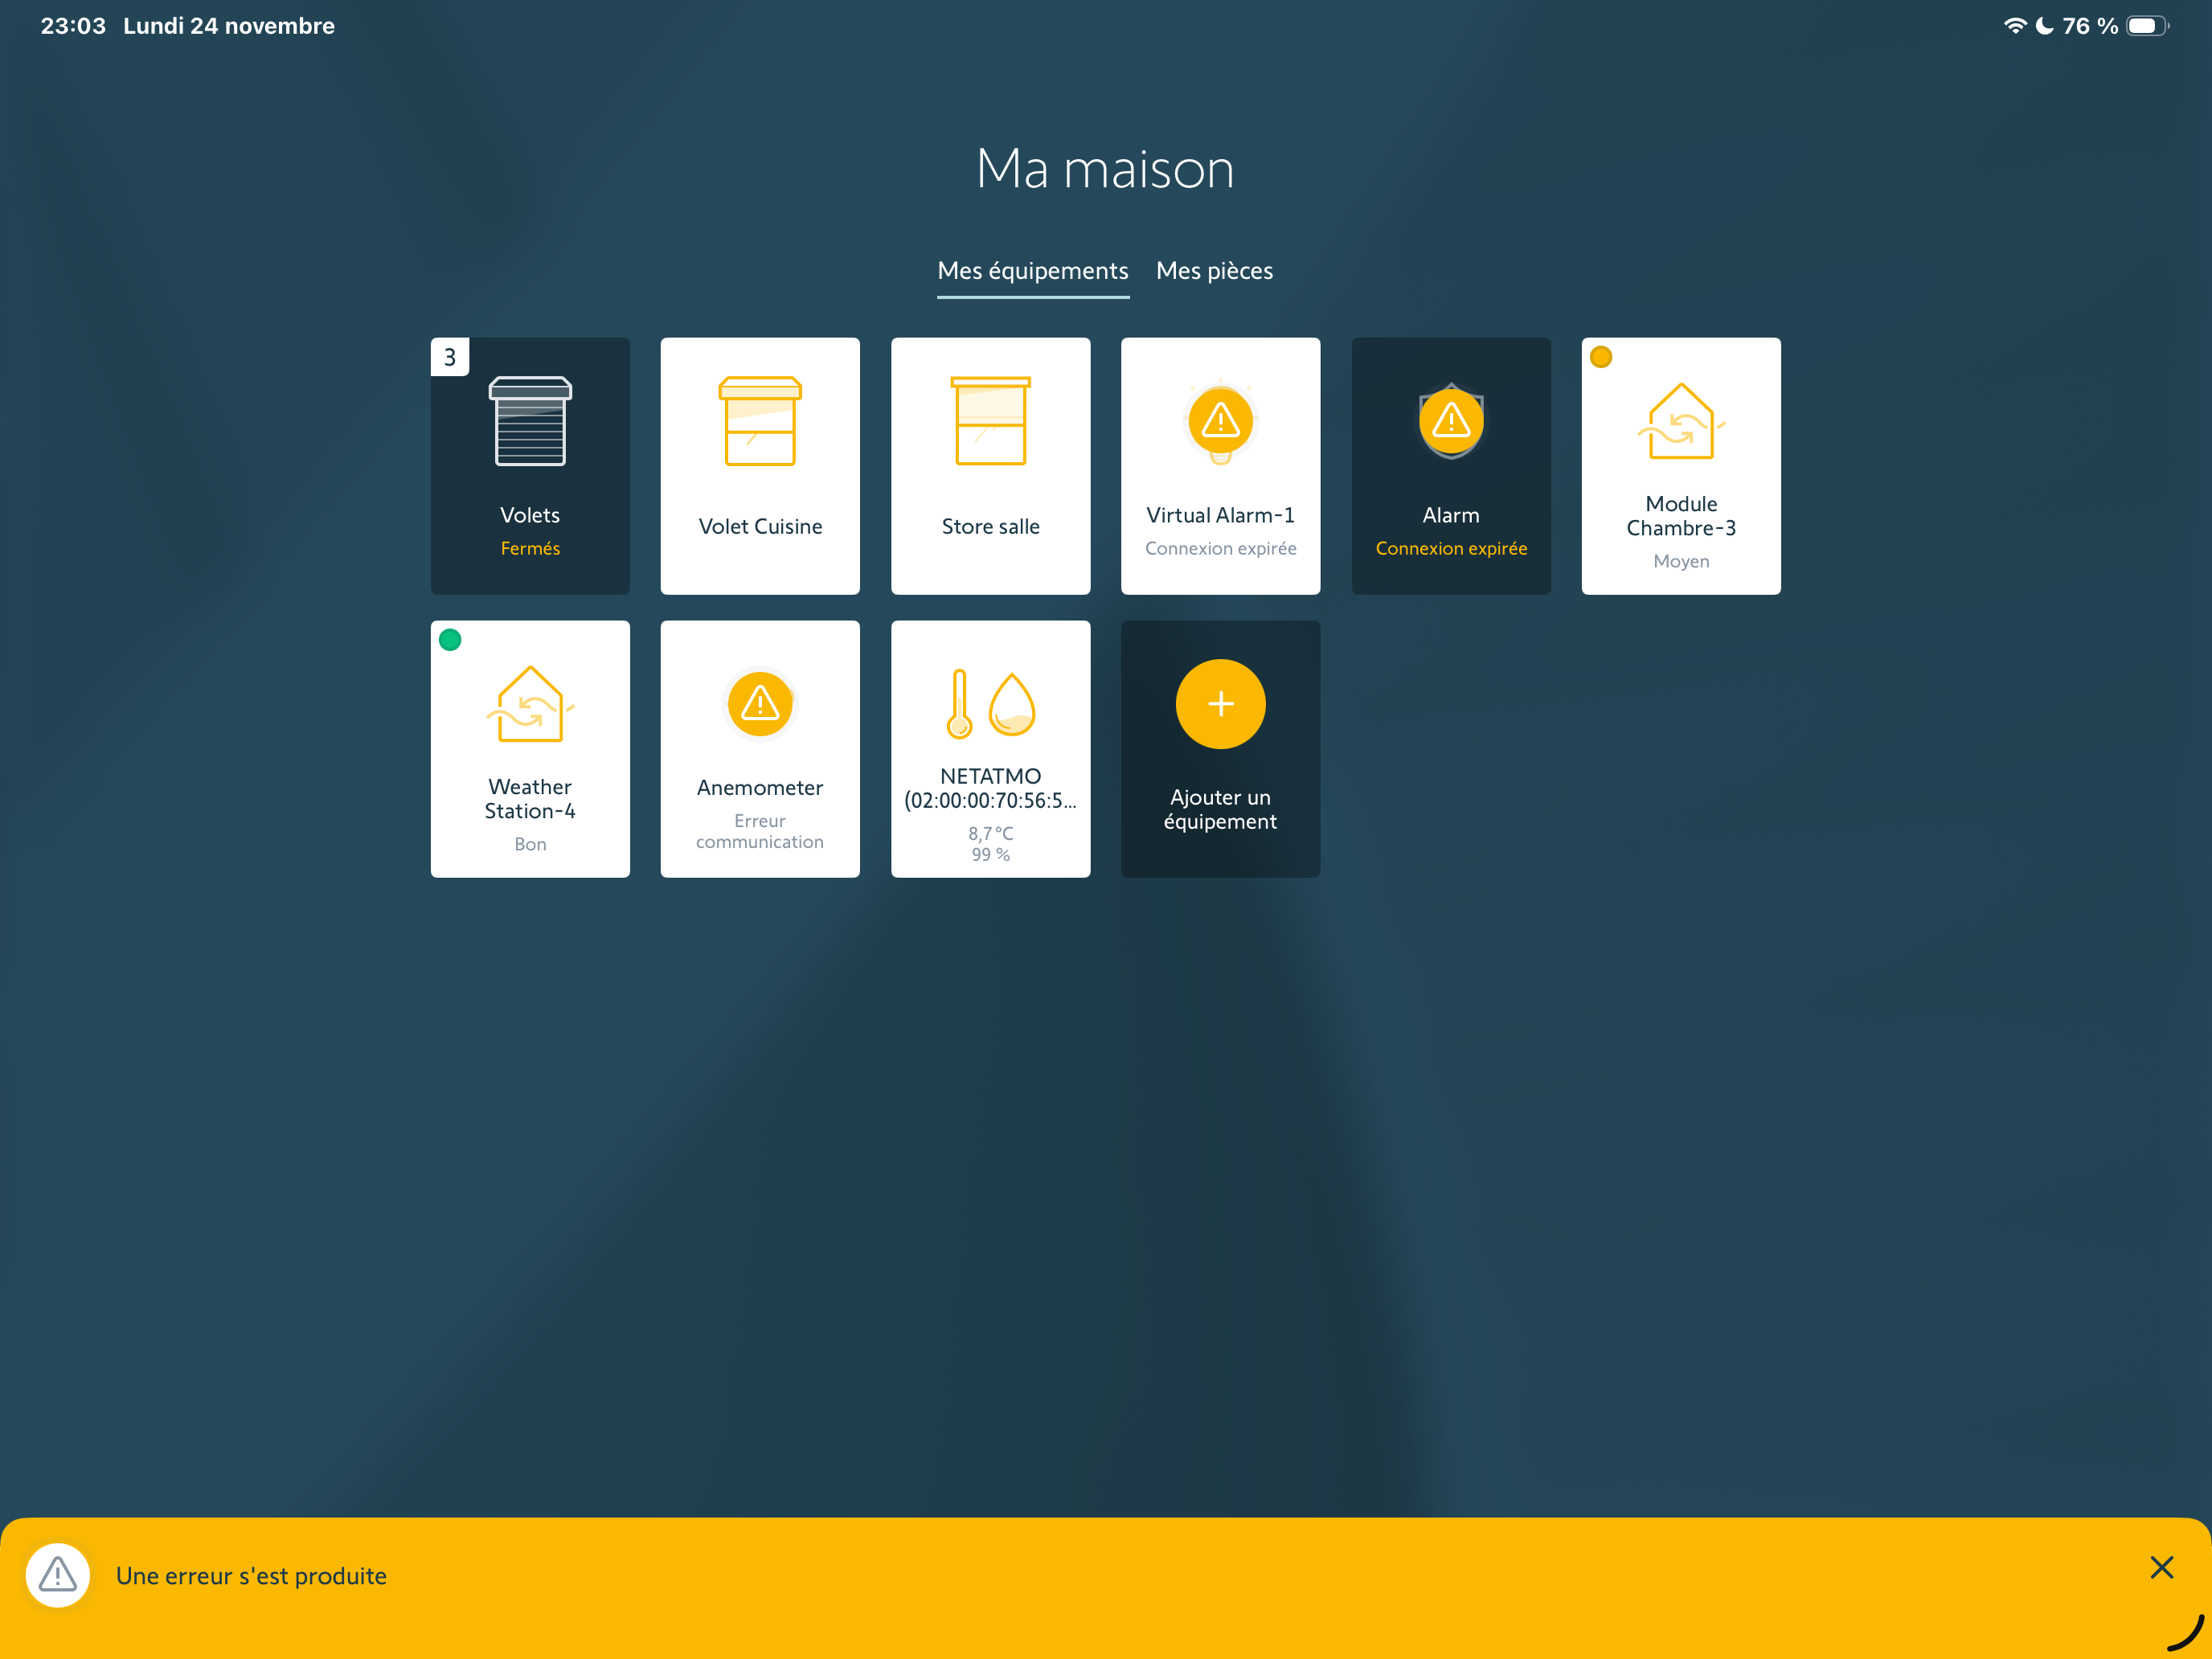Dismiss the error banner with X
The width and height of the screenshot is (2212, 1659).
2161,1567
